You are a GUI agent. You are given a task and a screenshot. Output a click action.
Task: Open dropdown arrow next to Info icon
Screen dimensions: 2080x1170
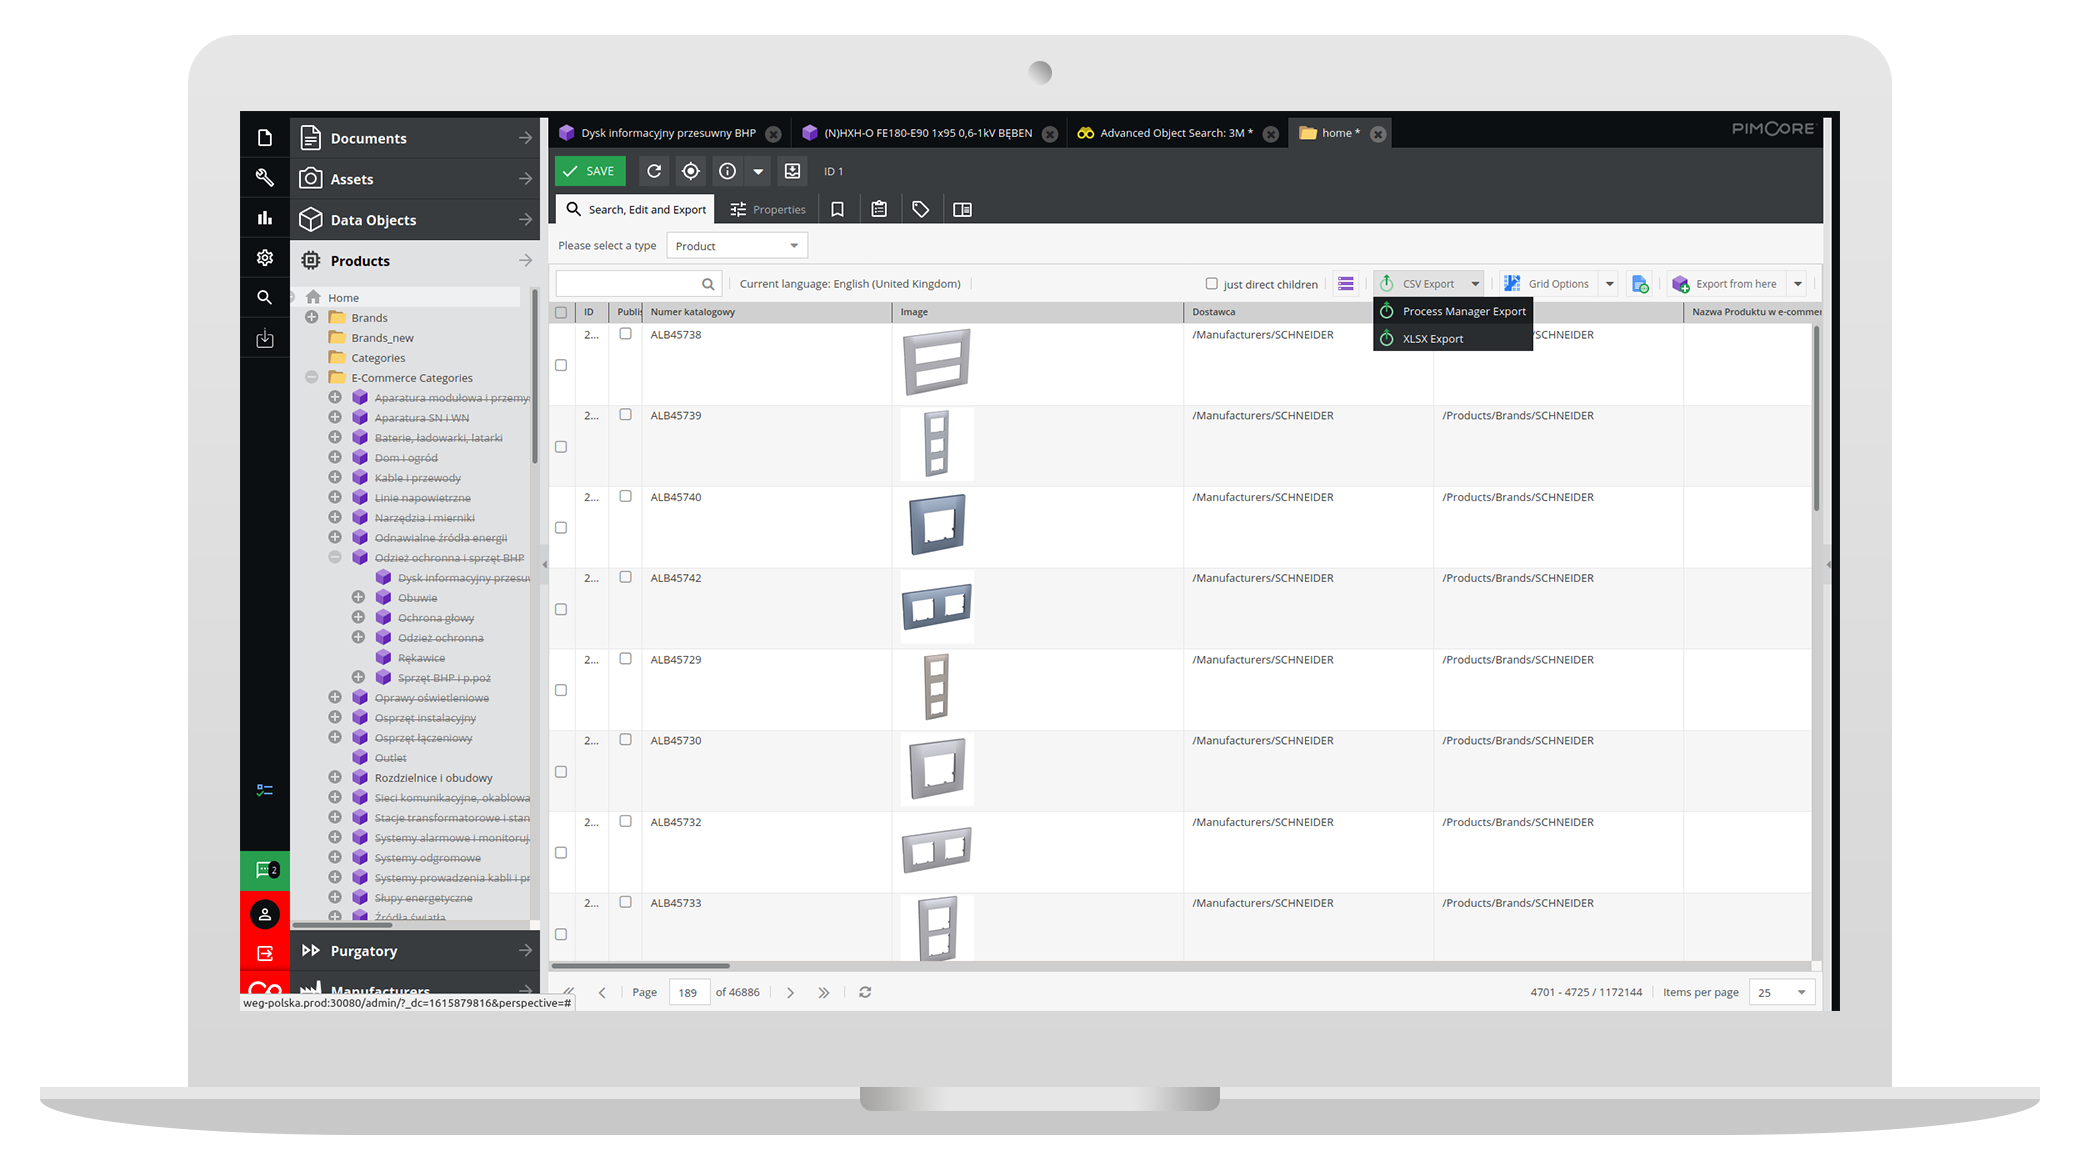pyautogui.click(x=758, y=171)
